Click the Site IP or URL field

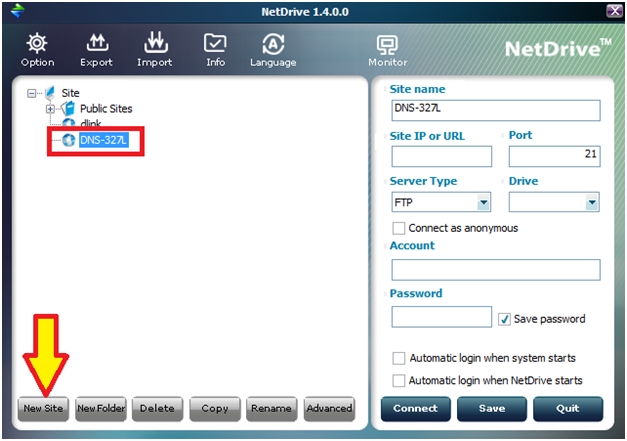(x=441, y=156)
